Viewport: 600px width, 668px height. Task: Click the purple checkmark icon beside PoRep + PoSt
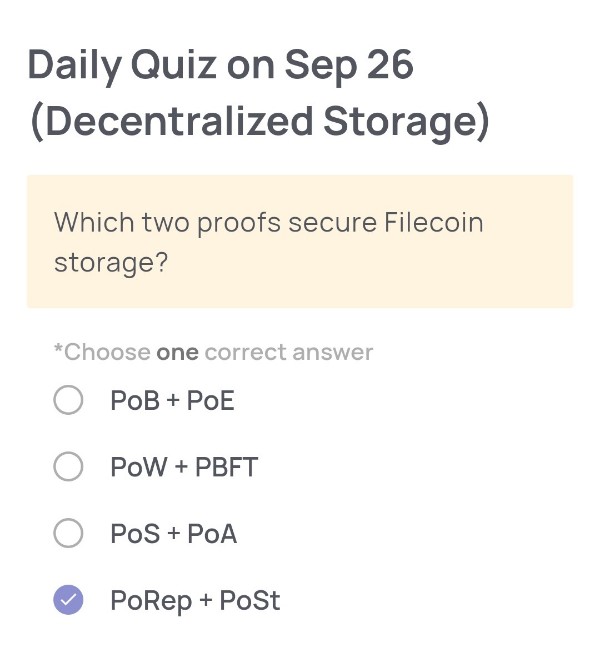point(68,600)
